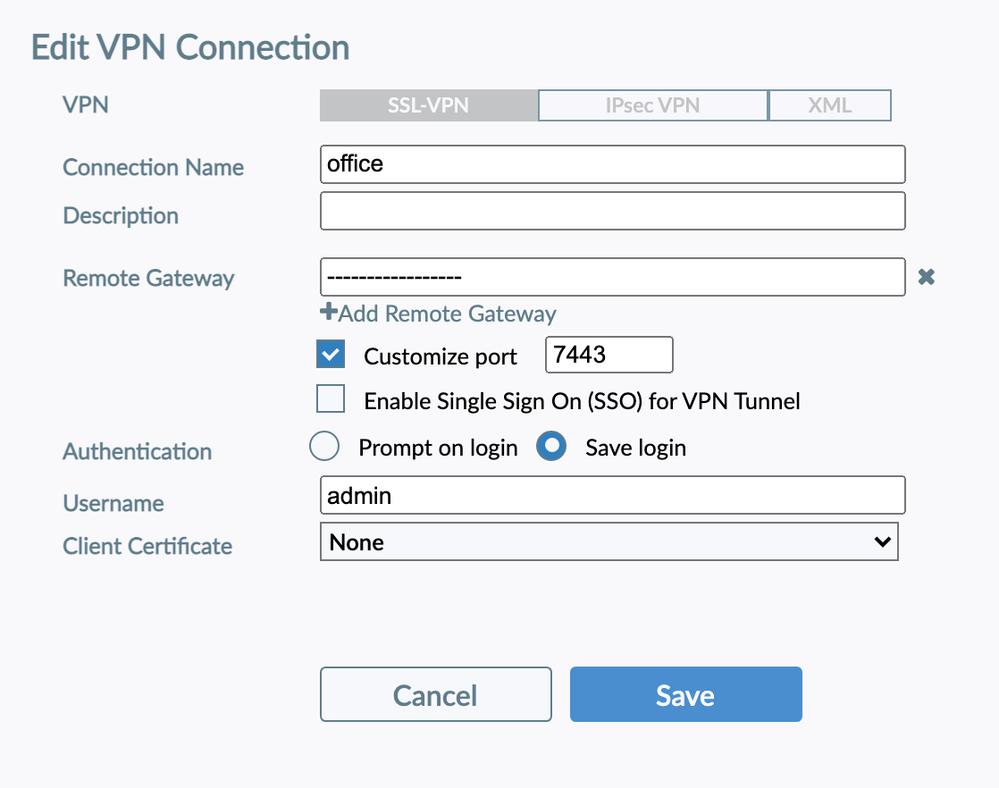Click the Edit VPN Connection heading
Image resolution: width=999 pixels, height=788 pixels.
190,47
